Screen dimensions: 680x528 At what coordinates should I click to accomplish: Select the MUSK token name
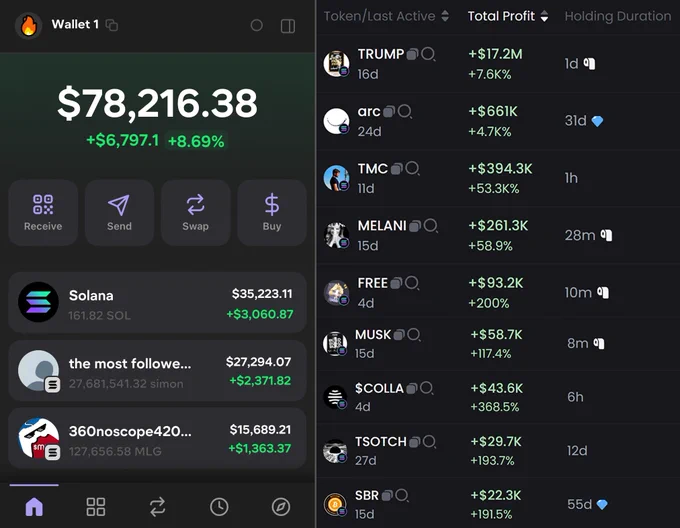pyautogui.click(x=373, y=335)
